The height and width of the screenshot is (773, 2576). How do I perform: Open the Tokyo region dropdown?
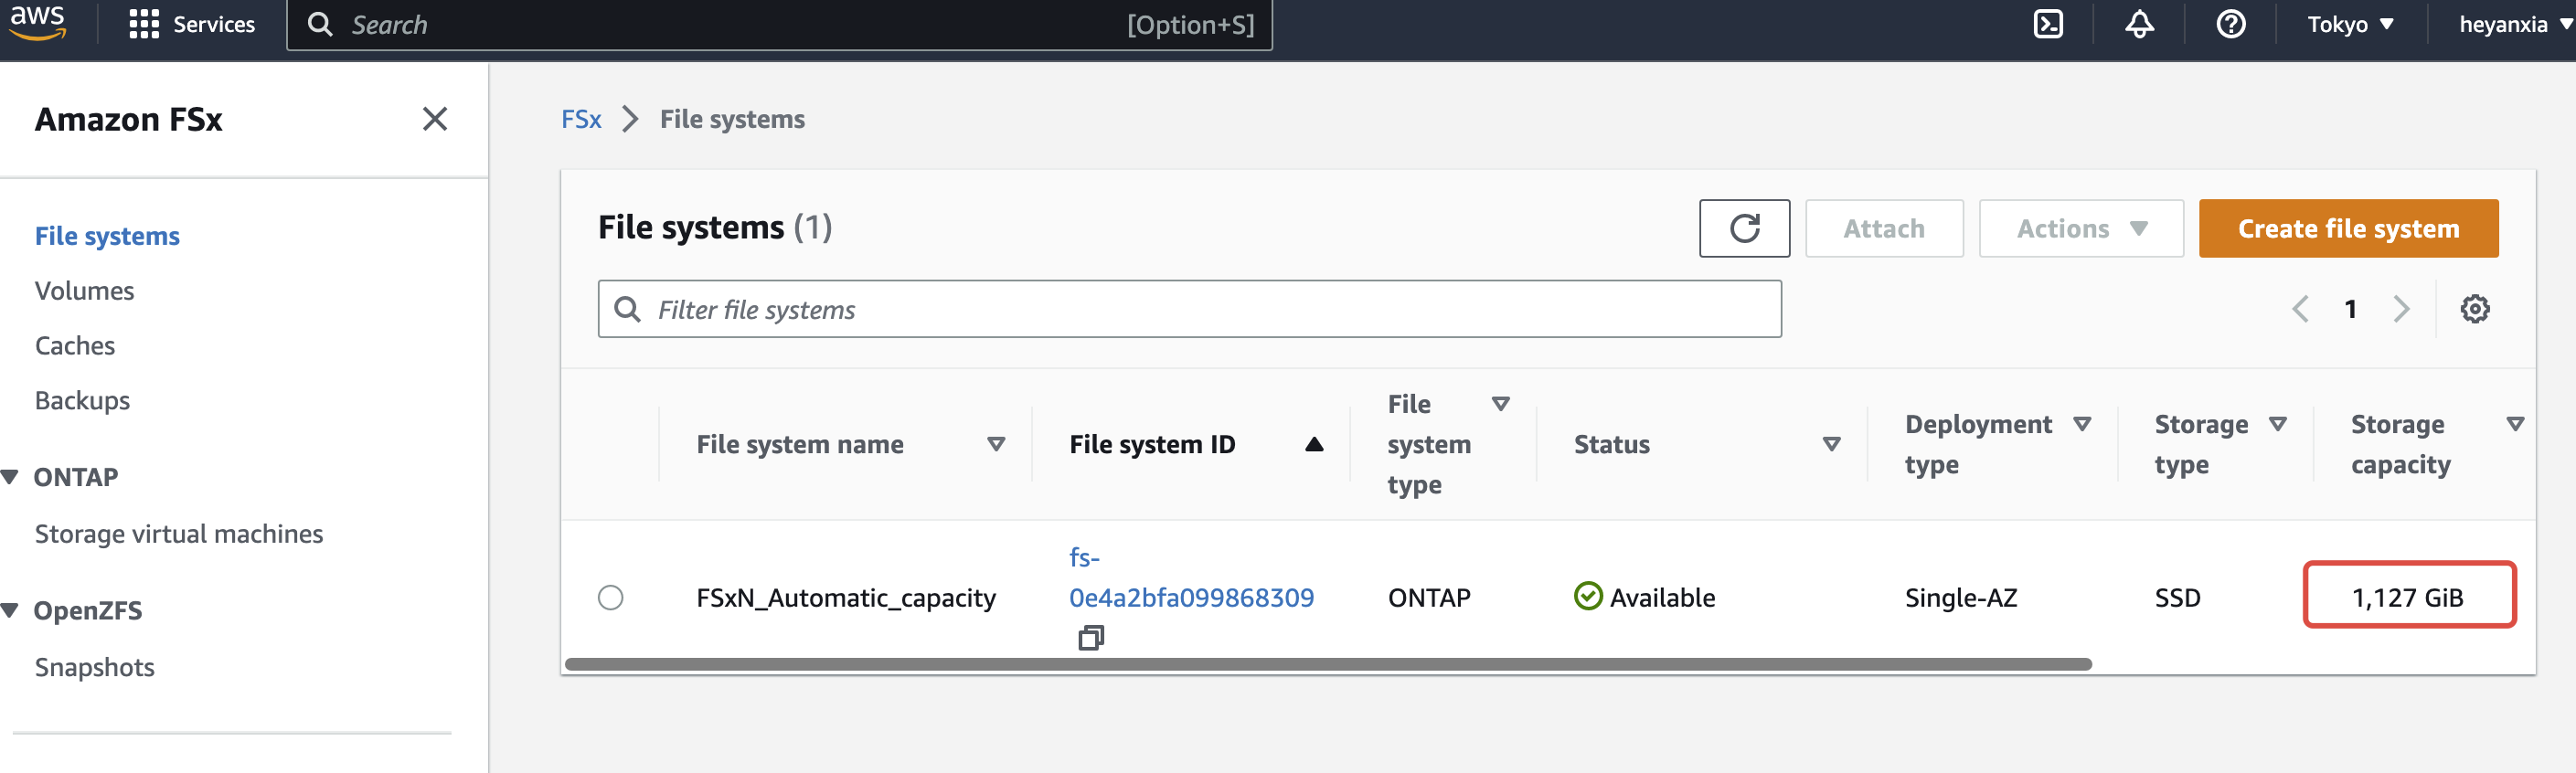(2349, 24)
